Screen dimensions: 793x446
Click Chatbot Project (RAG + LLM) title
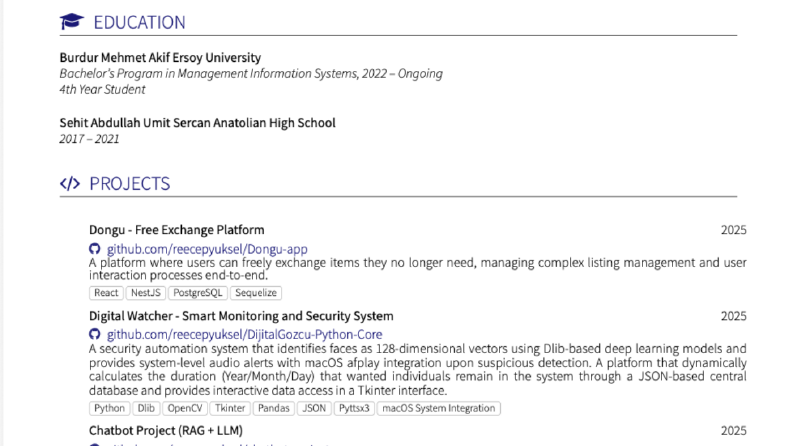coord(166,431)
